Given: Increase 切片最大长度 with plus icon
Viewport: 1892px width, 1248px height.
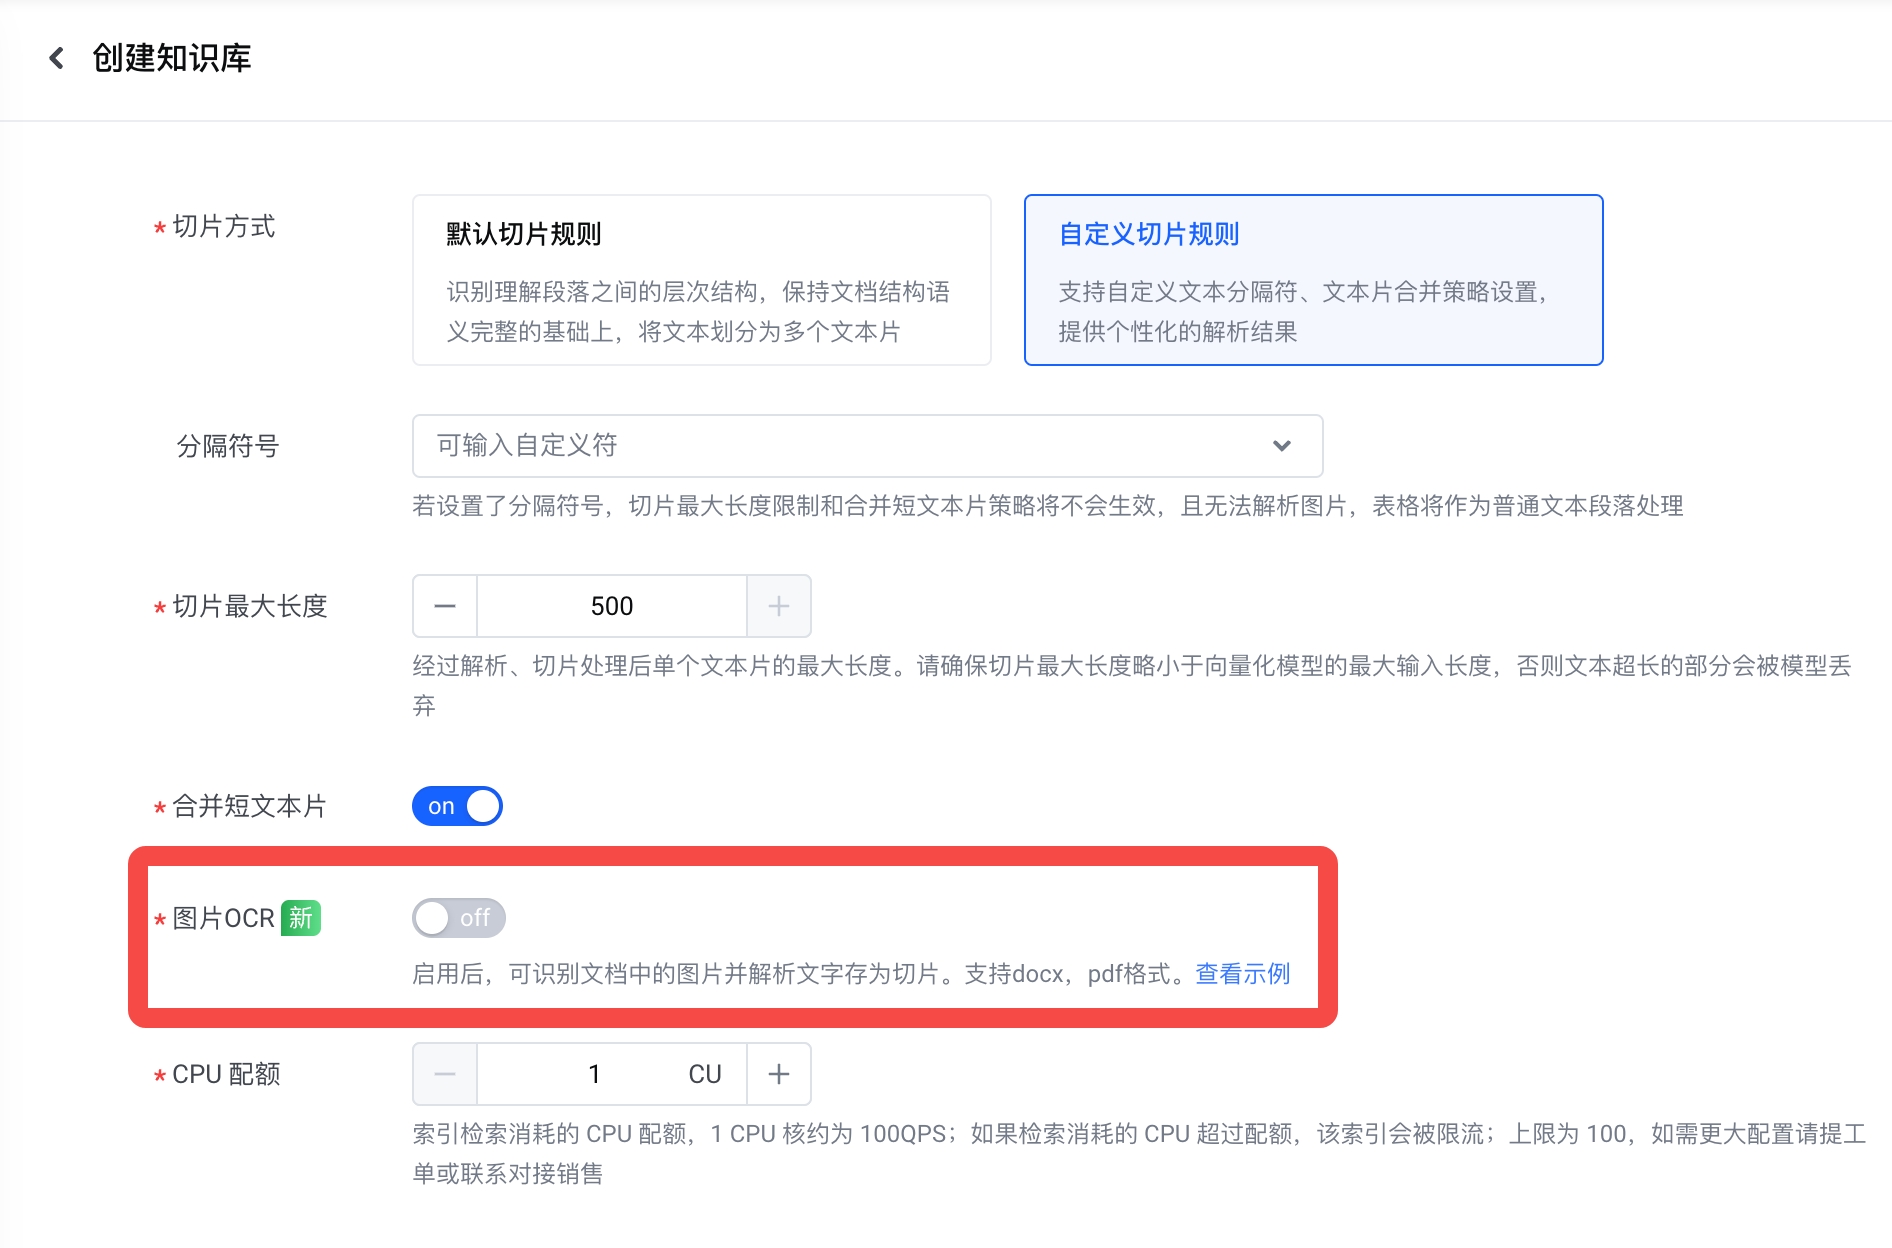Looking at the screenshot, I should pyautogui.click(x=779, y=606).
